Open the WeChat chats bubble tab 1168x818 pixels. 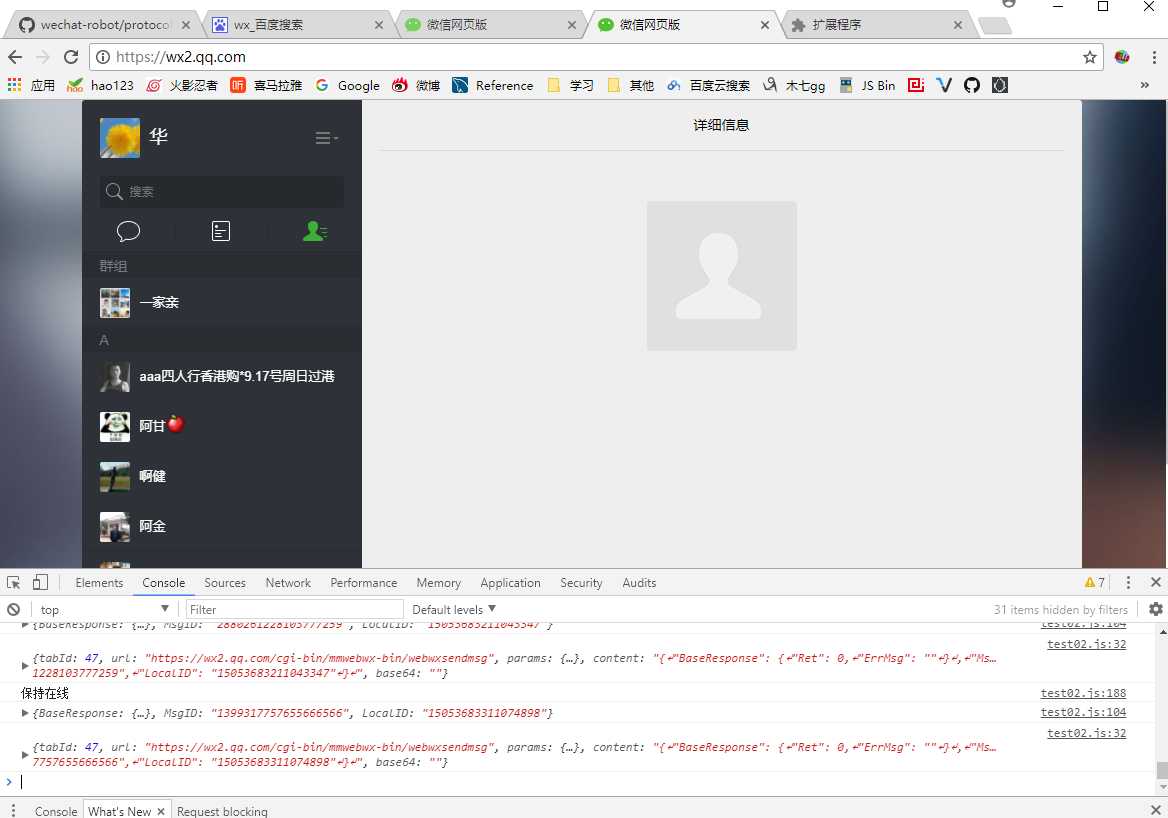point(128,231)
